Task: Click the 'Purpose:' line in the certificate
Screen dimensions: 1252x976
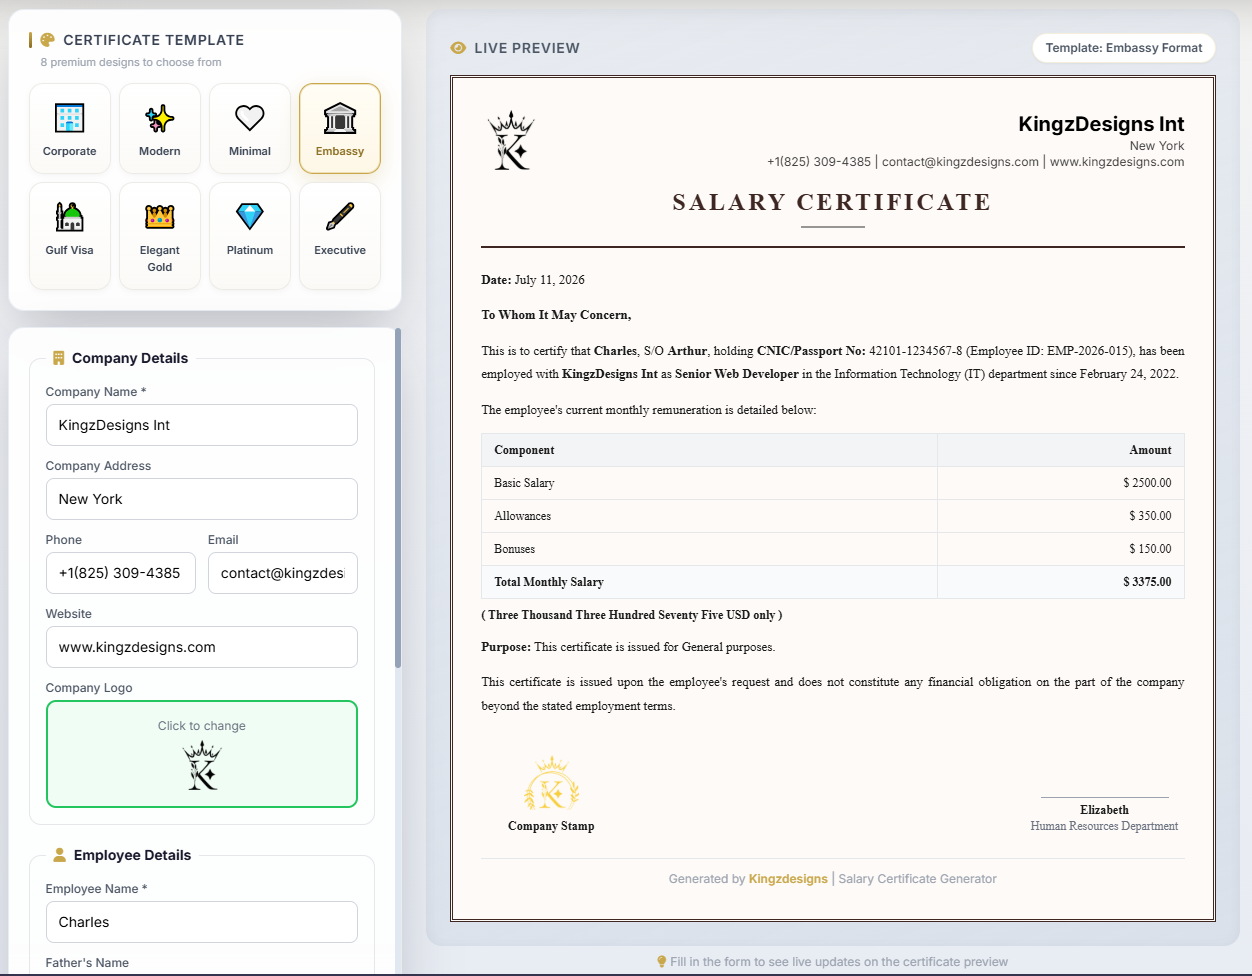Action: (x=628, y=647)
